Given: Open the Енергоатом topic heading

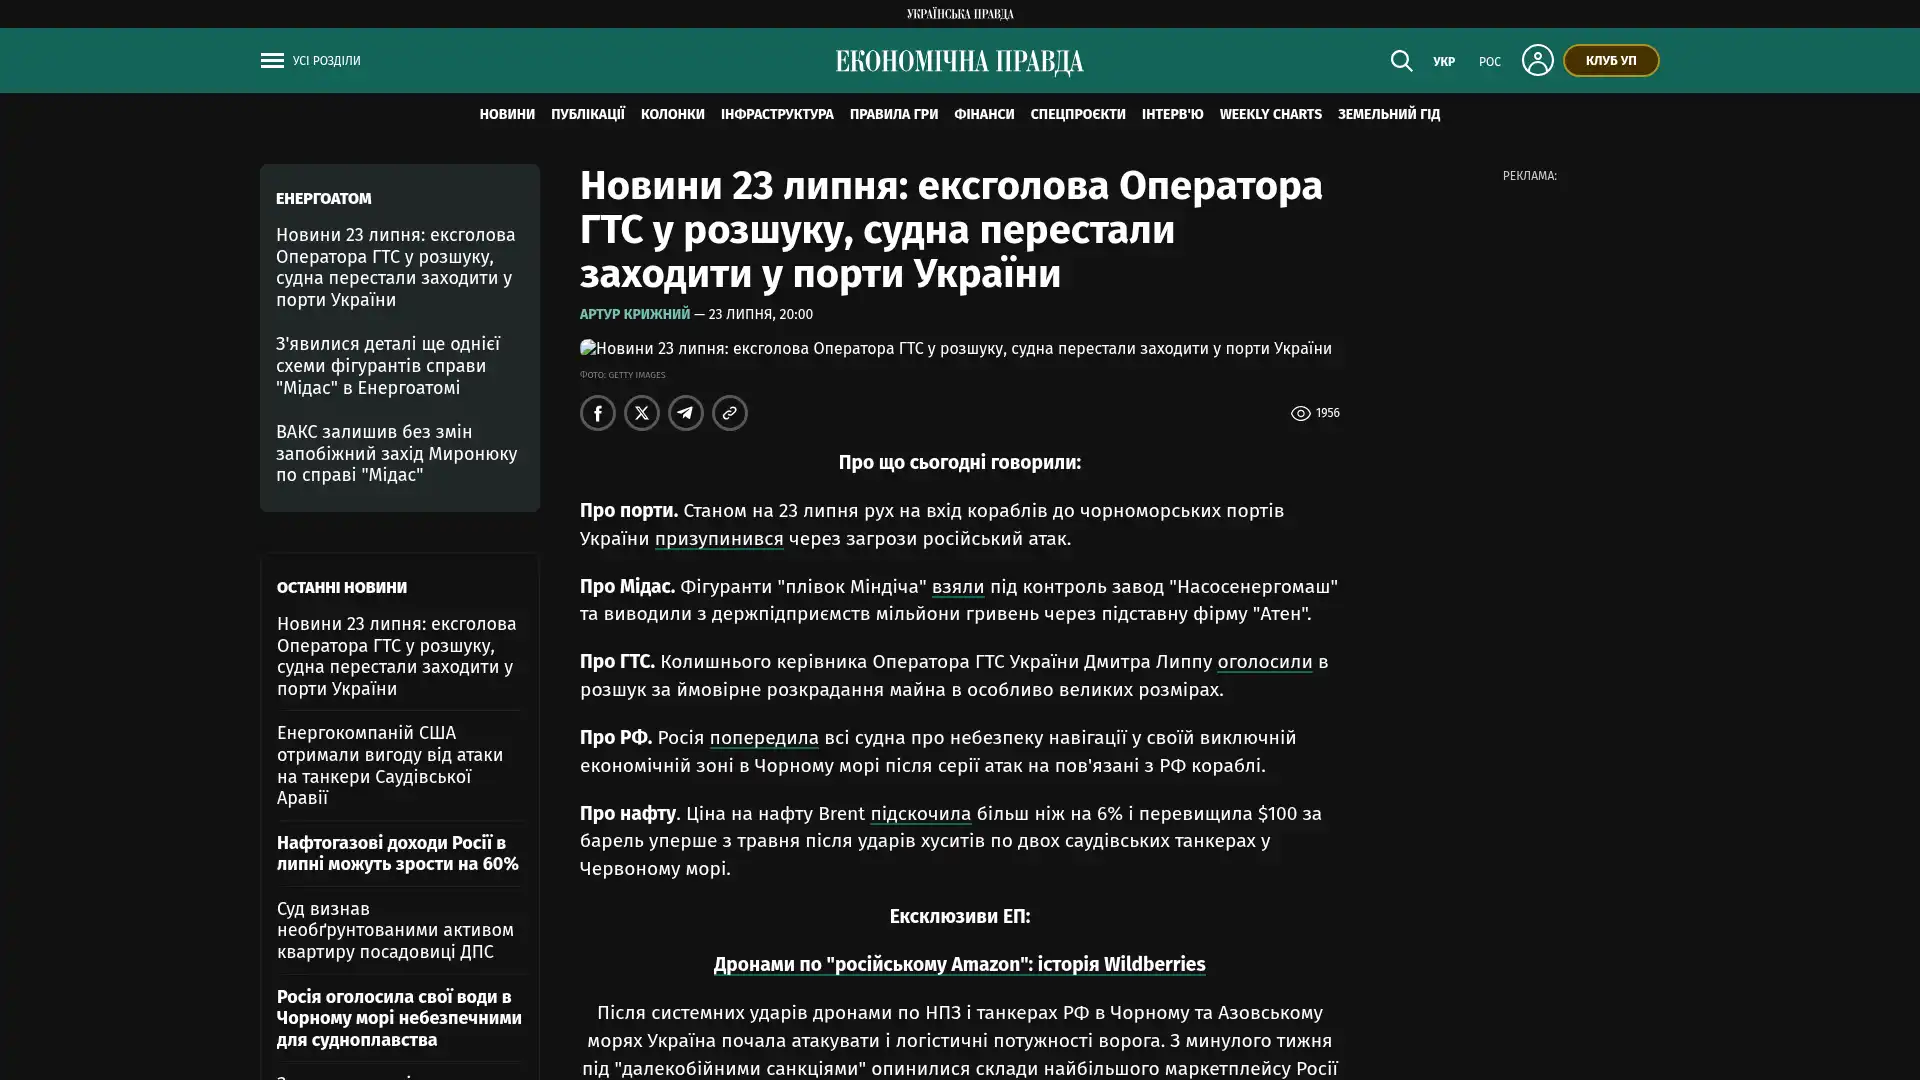Looking at the screenshot, I should (324, 199).
